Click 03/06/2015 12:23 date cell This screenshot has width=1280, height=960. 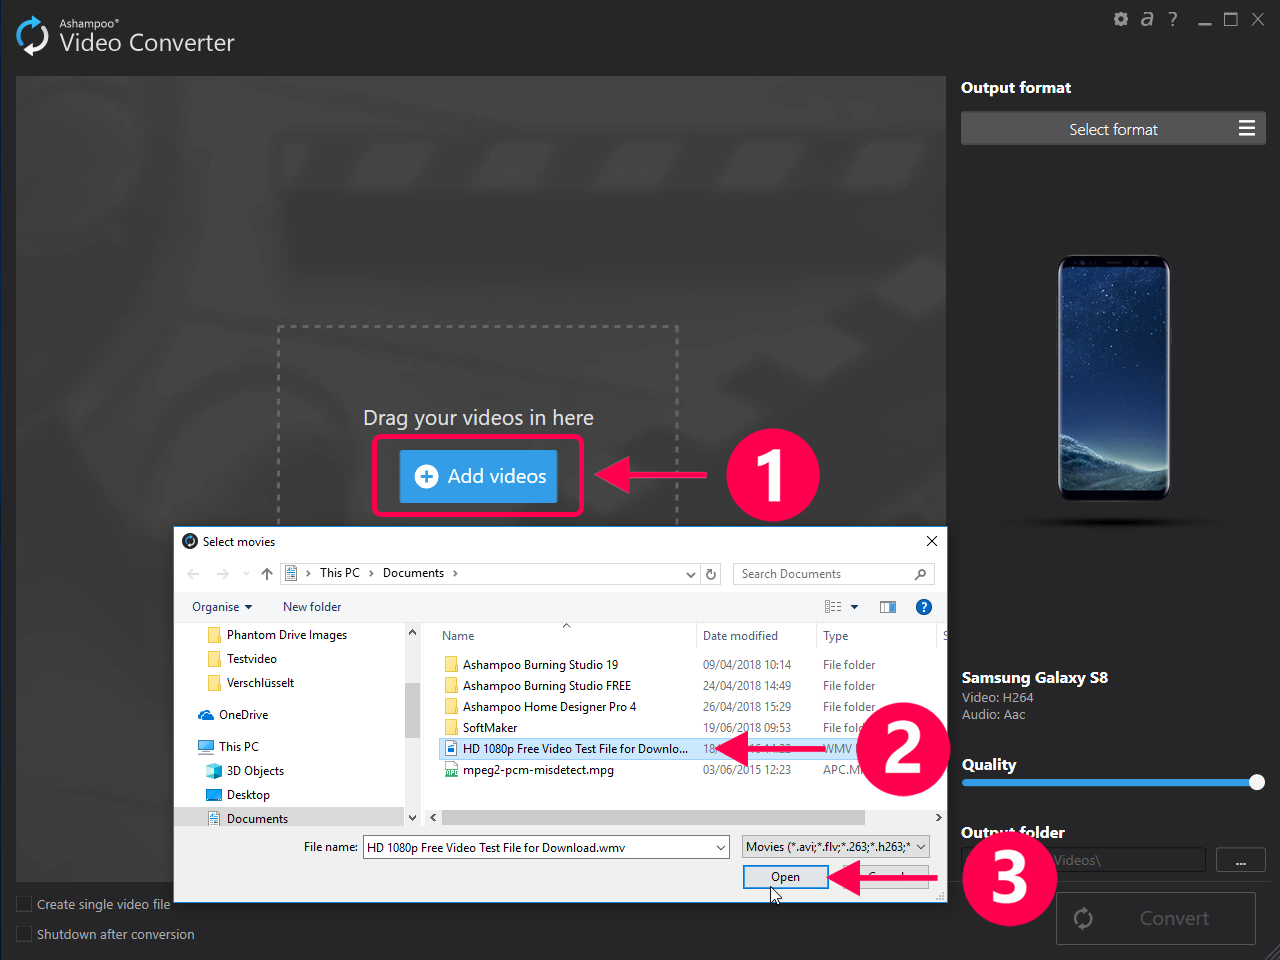click(746, 770)
